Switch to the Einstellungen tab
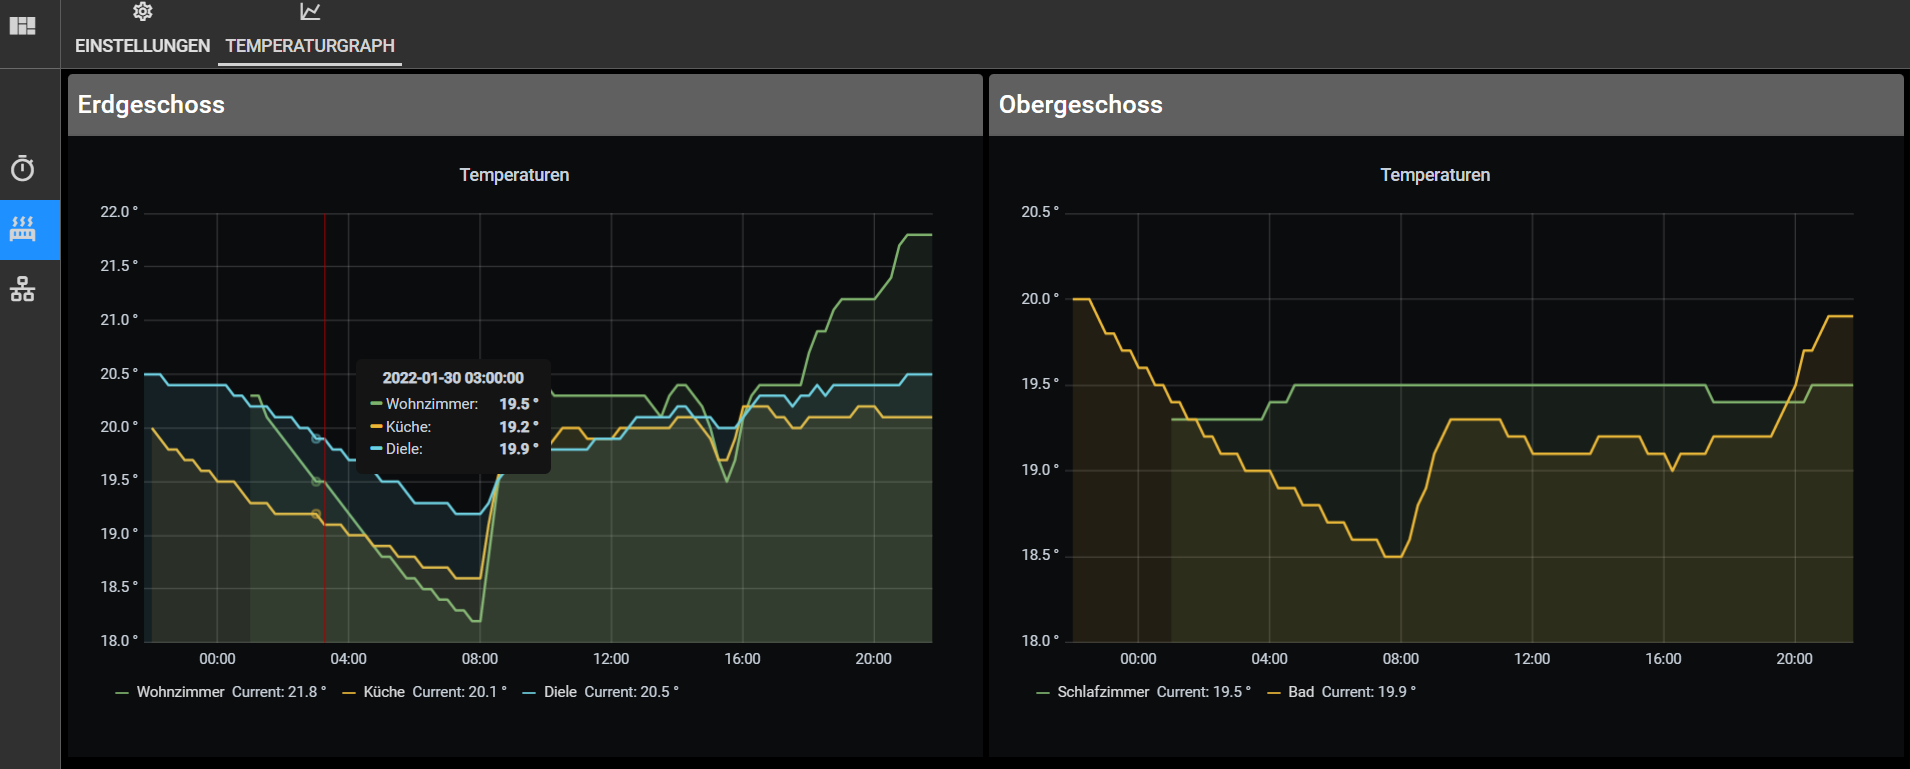 pos(143,46)
